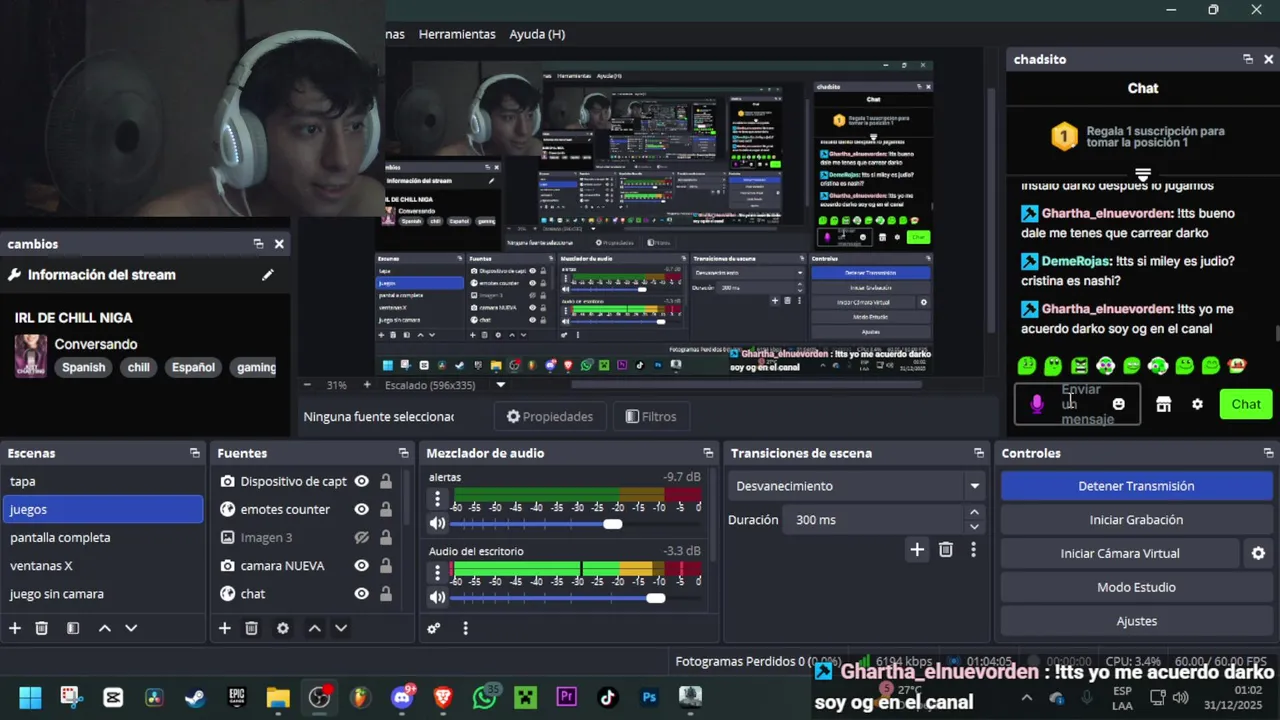Open audio mixer menu dots
1280x720 pixels.
pos(465,628)
